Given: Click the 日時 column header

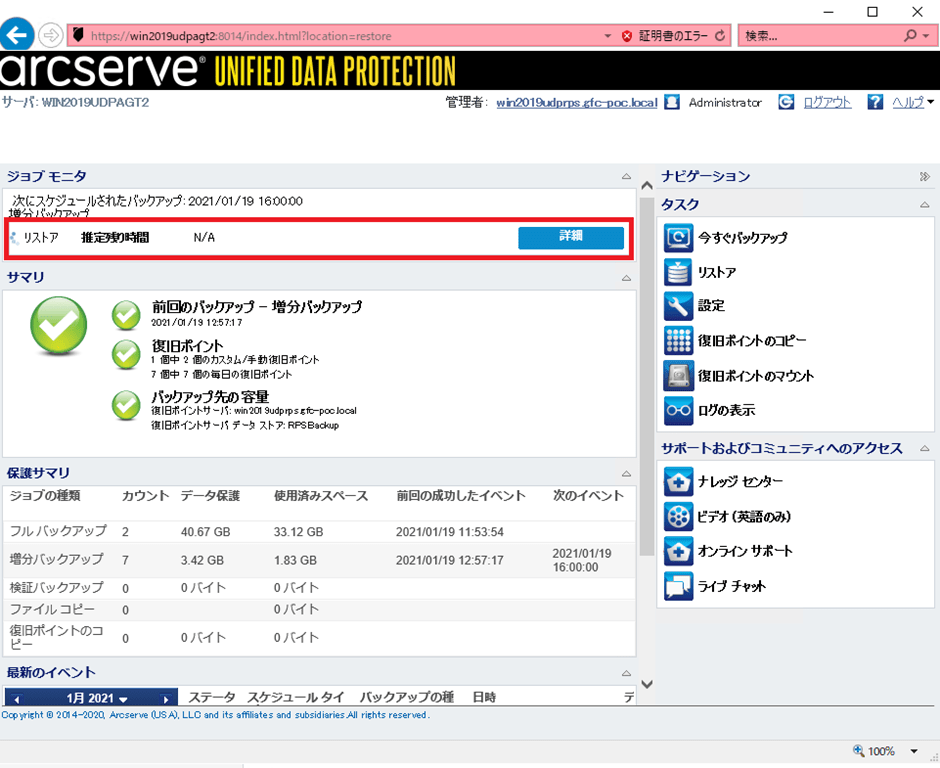Looking at the screenshot, I should click(484, 697).
